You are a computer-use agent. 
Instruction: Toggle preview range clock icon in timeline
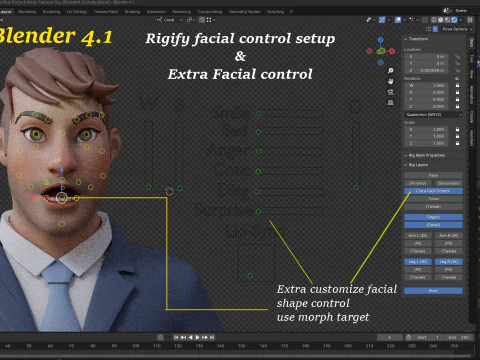point(408,337)
